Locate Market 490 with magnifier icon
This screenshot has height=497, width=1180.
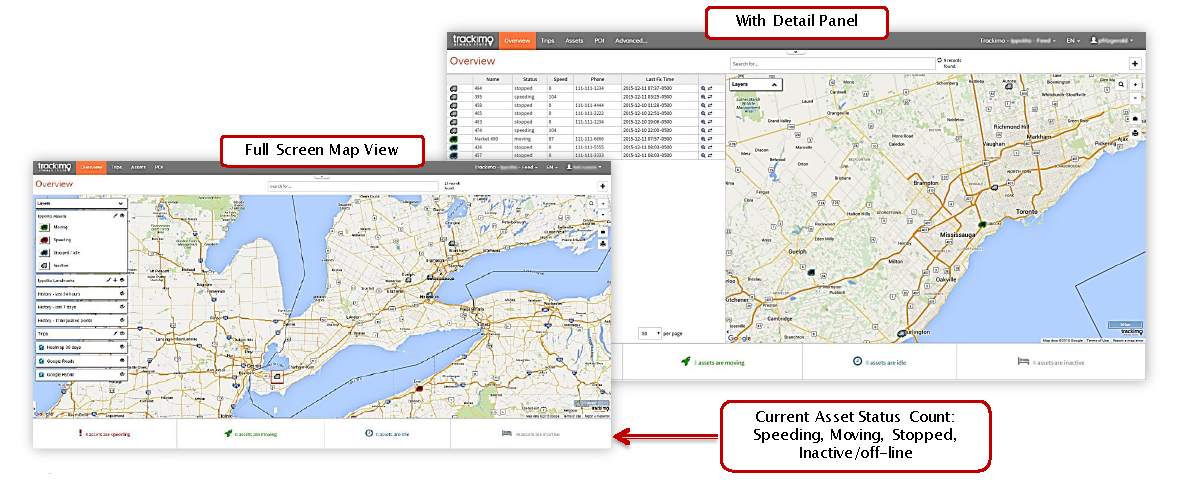[x=703, y=139]
